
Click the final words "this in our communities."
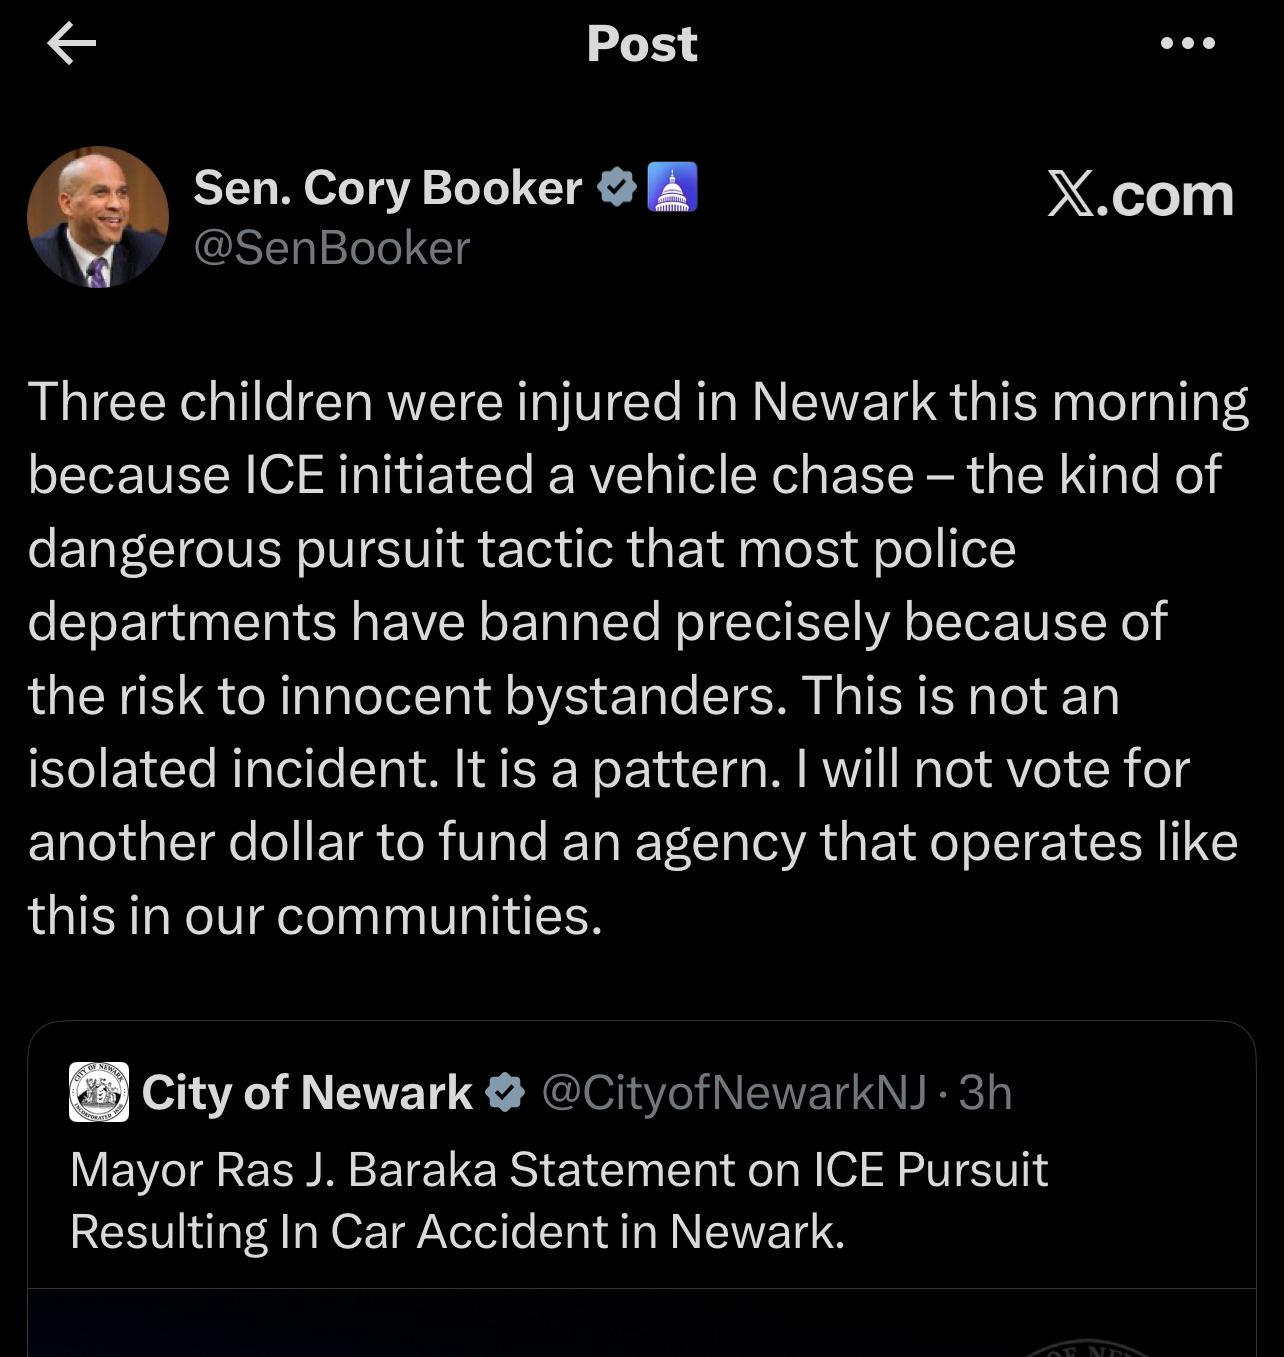coord(315,915)
